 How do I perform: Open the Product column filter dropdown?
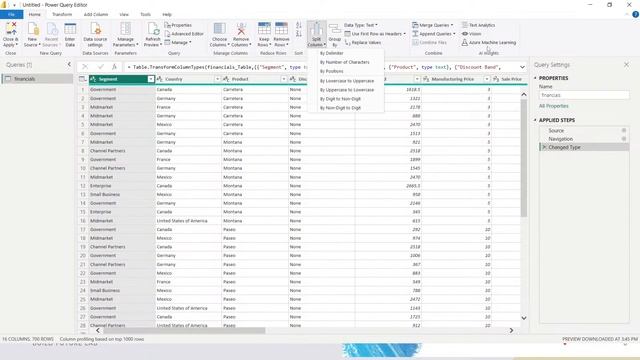pyautogui.click(x=284, y=79)
